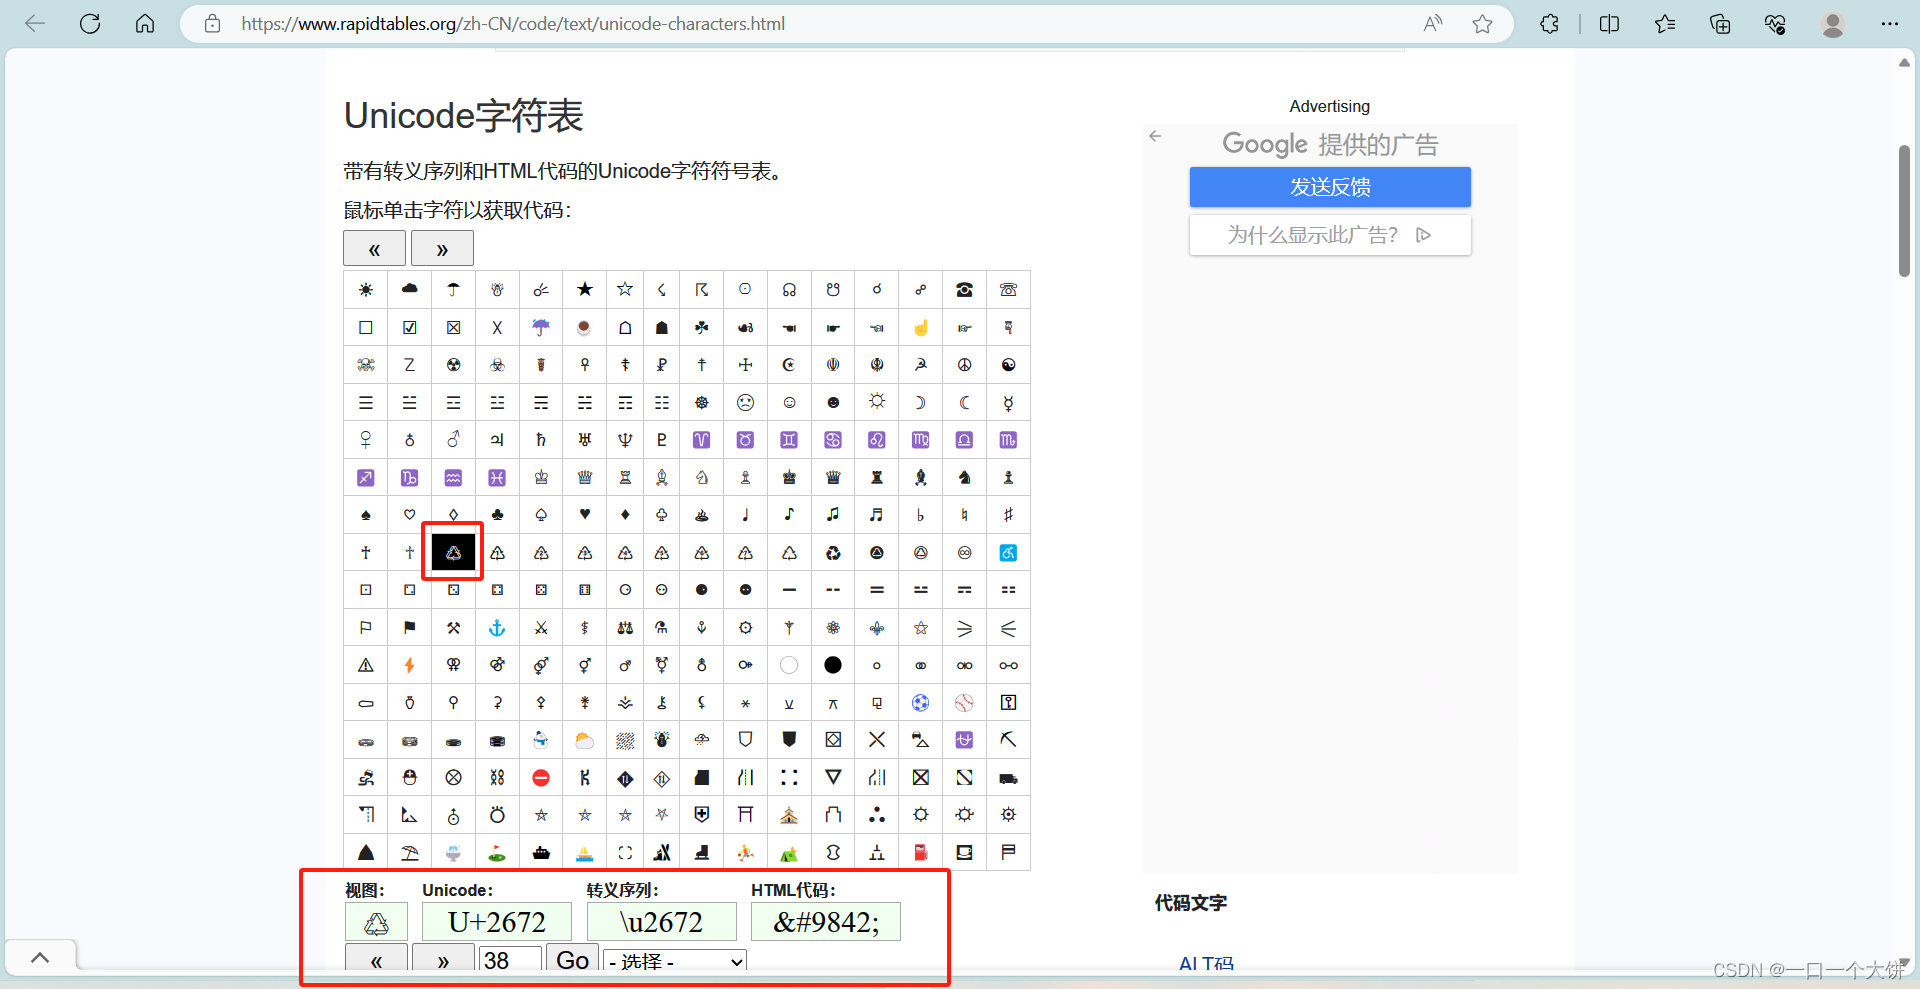Choose the purple Aries zodiac sign

point(702,440)
